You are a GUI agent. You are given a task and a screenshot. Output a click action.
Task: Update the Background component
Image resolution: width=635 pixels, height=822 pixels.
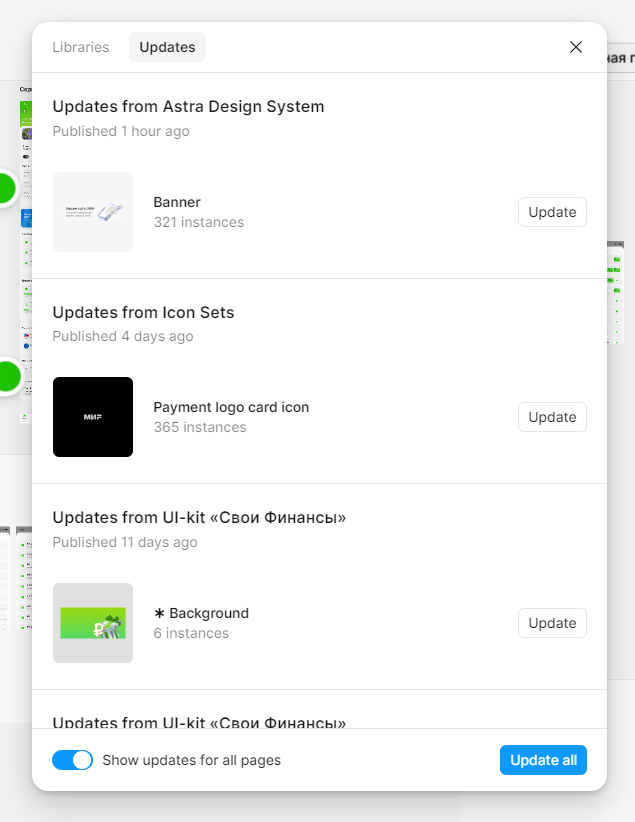(552, 623)
